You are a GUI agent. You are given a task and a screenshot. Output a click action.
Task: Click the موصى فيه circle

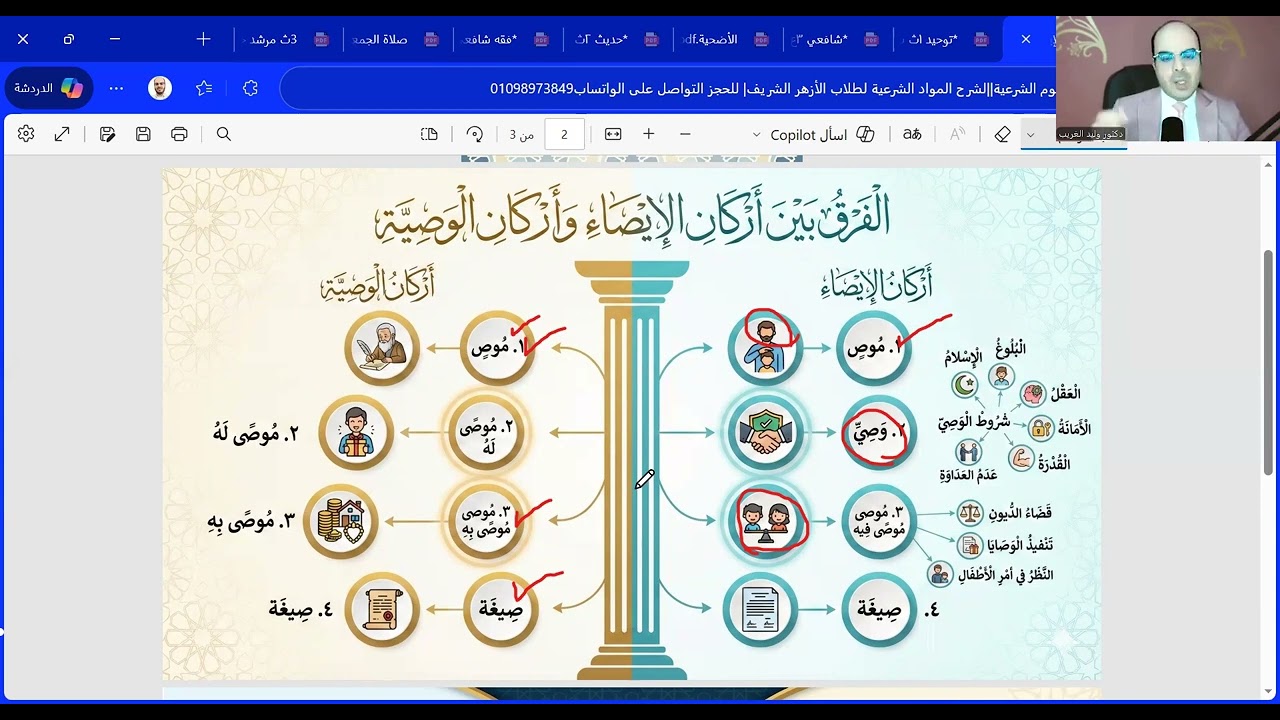pos(877,523)
